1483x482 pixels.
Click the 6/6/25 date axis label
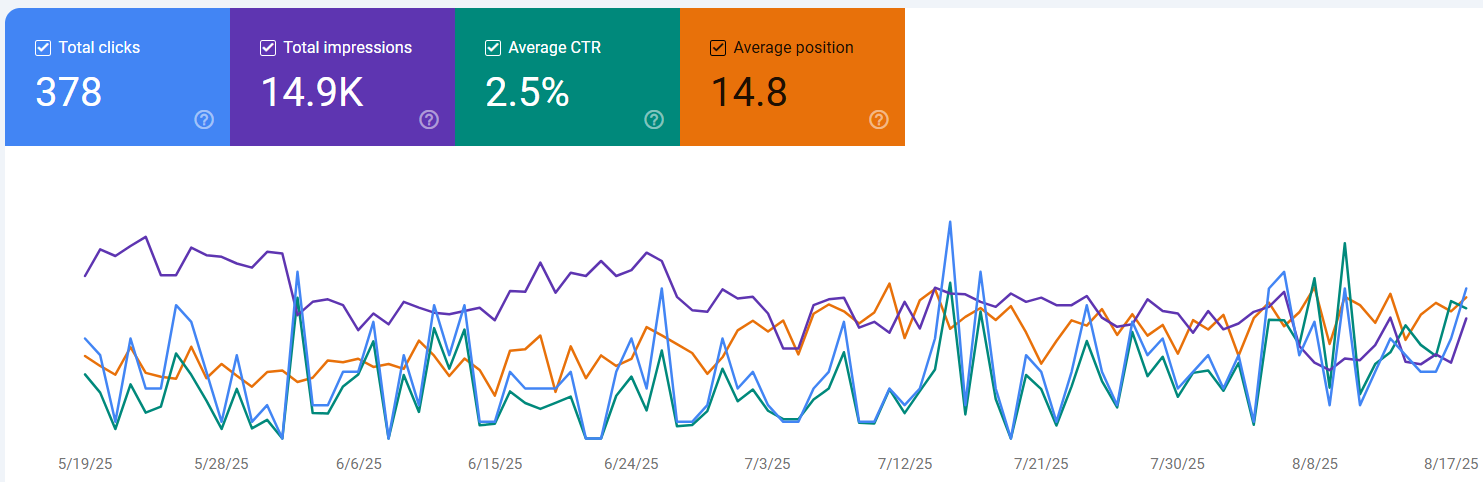[359, 464]
